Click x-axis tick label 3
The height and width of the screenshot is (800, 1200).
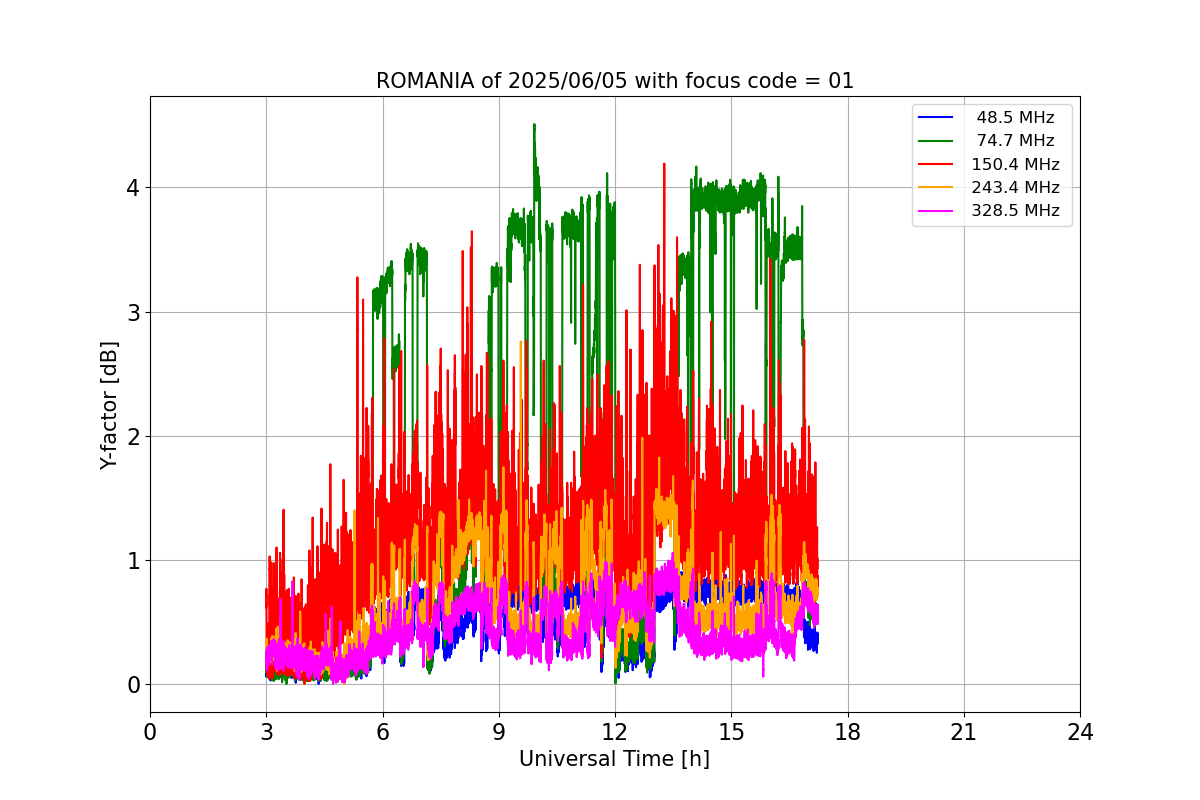(x=266, y=732)
